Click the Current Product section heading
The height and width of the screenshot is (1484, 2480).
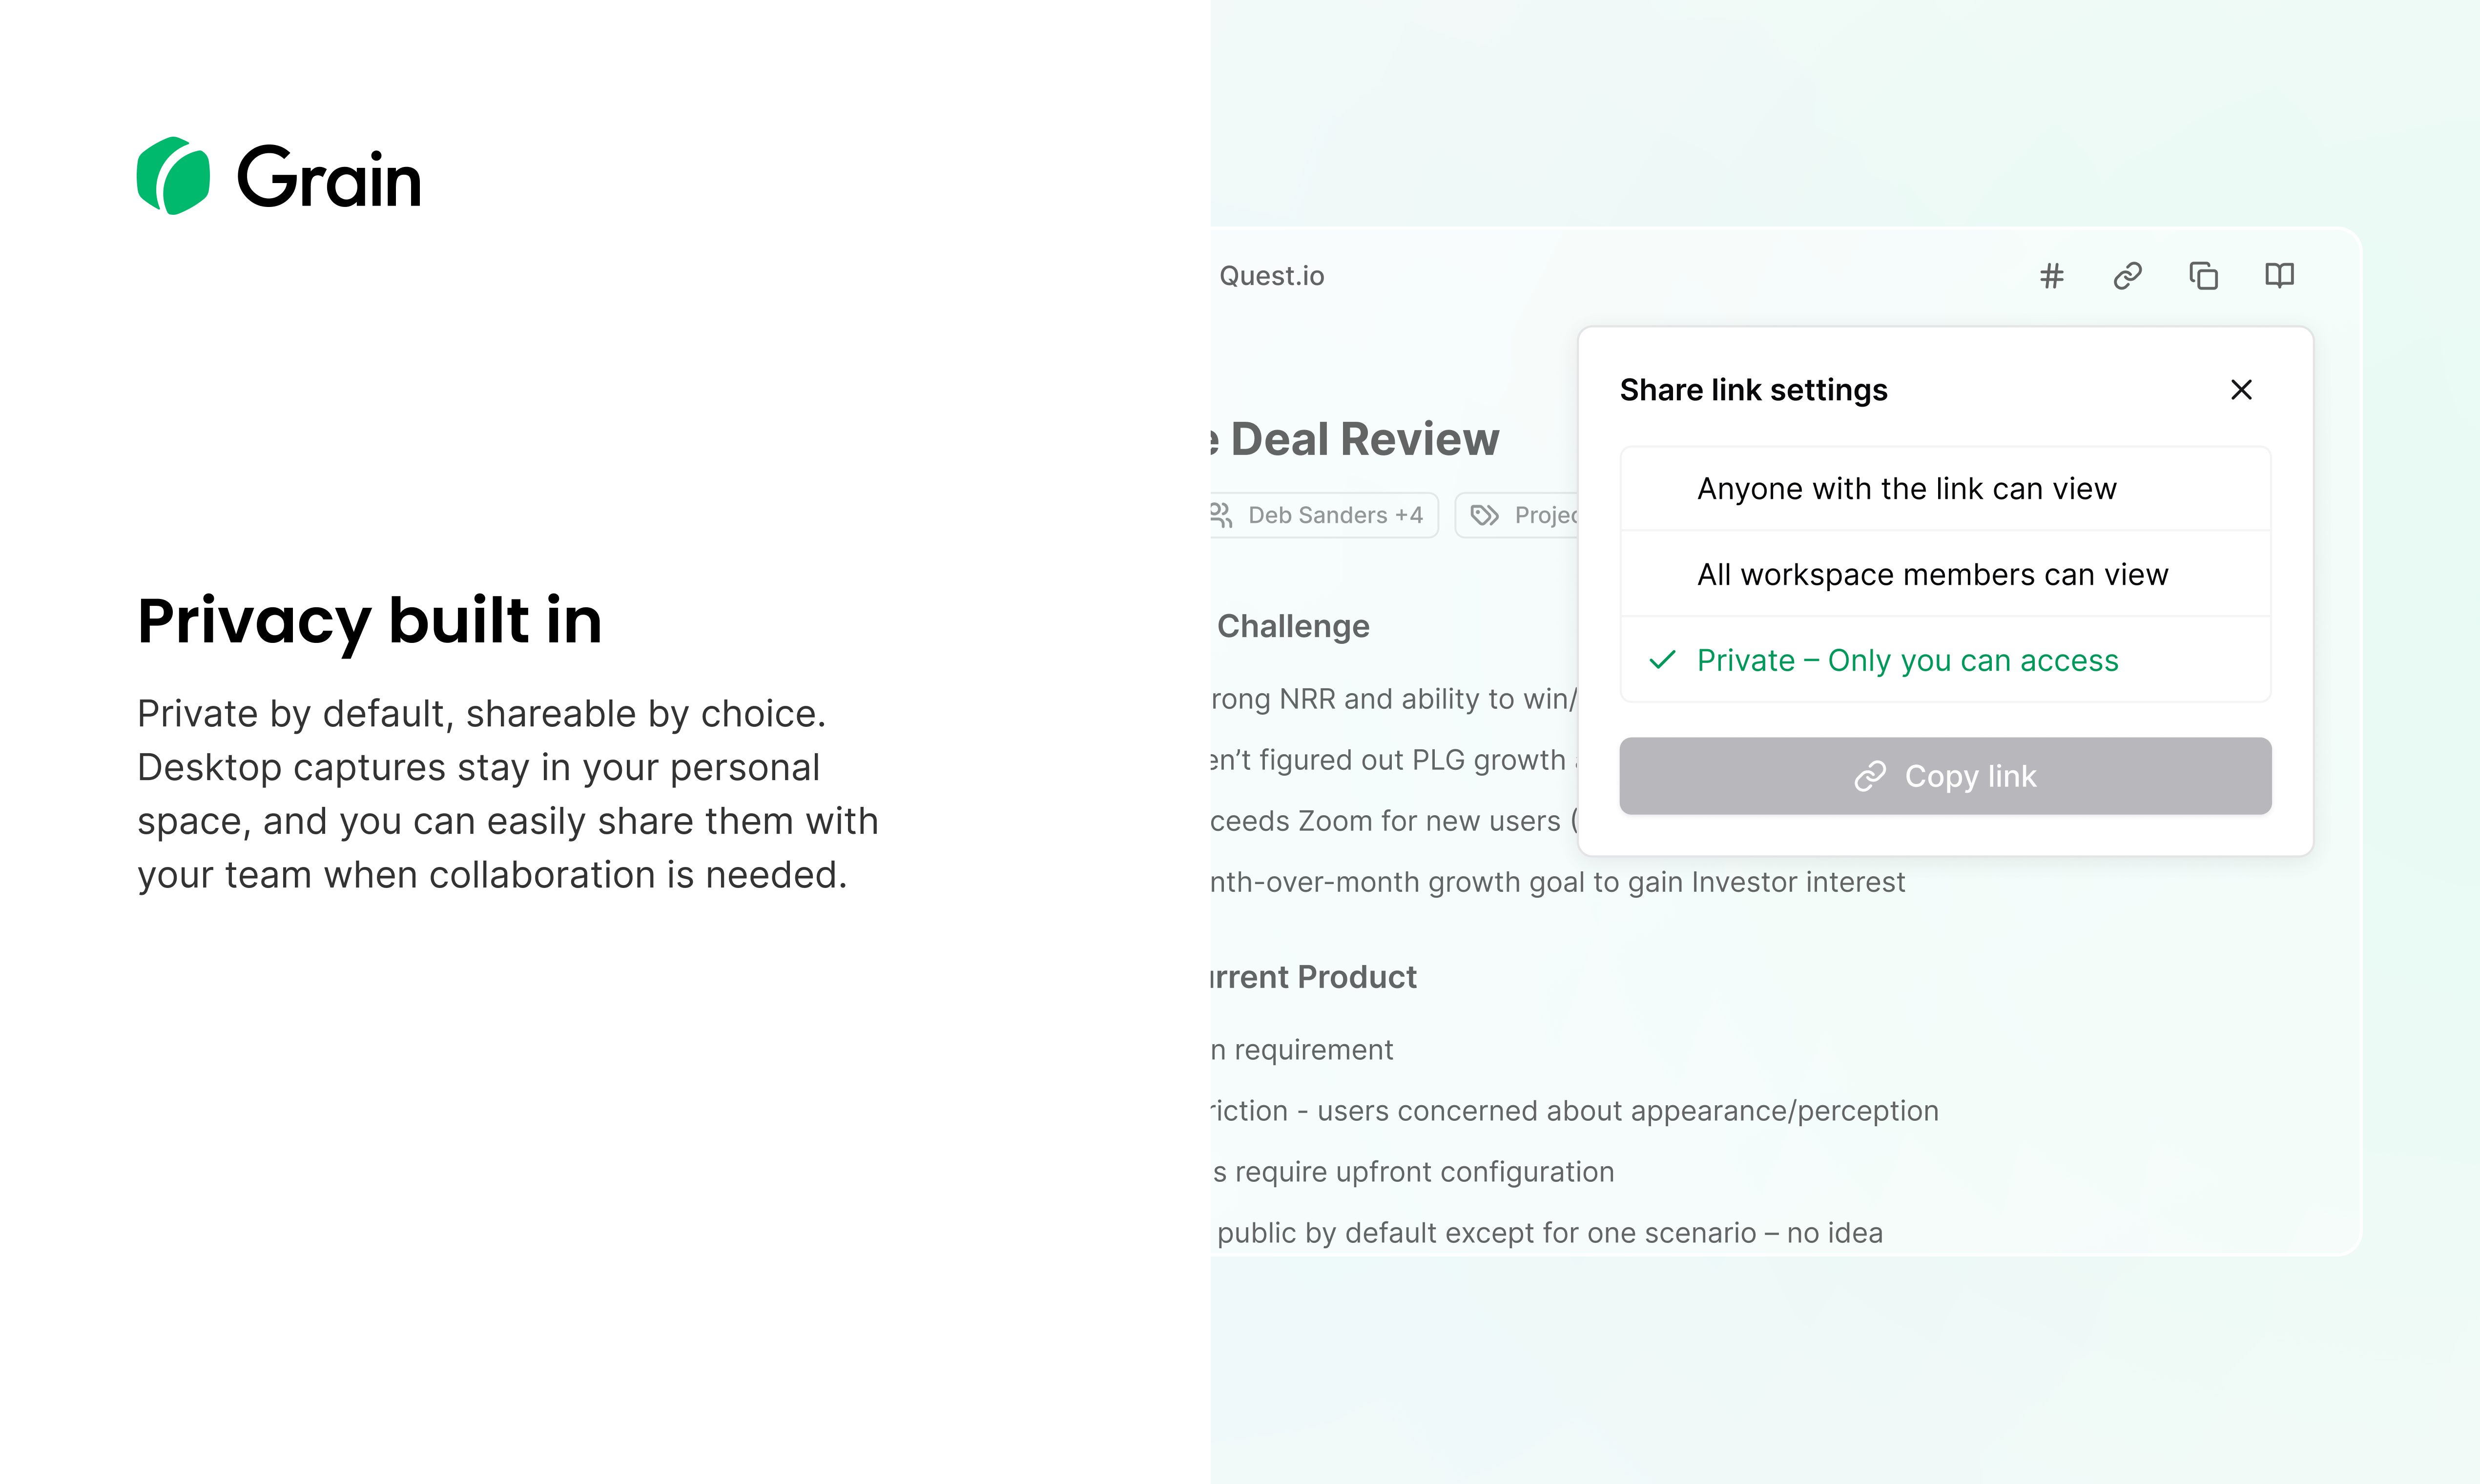tap(1314, 977)
